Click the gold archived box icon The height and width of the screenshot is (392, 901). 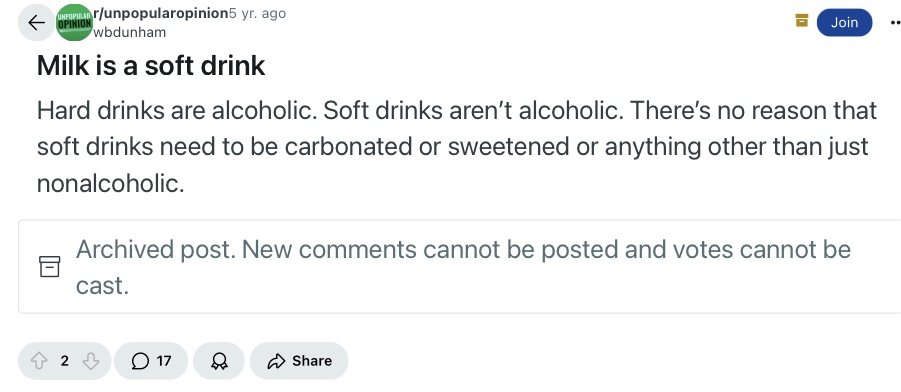(x=802, y=21)
